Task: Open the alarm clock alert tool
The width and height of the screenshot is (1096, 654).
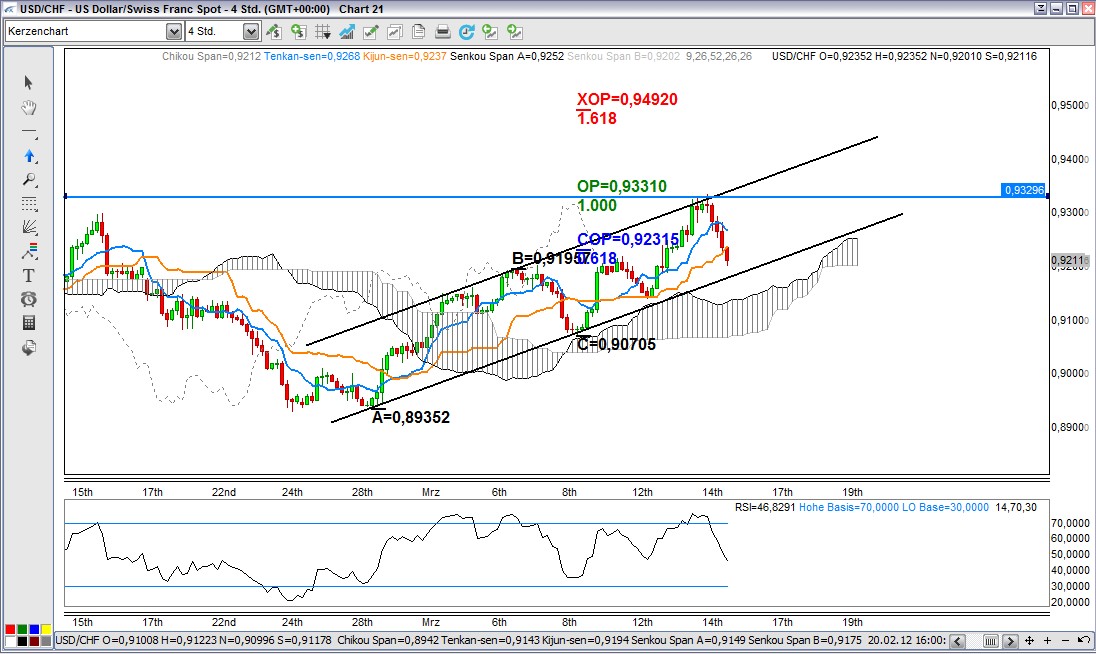Action: coord(29,299)
